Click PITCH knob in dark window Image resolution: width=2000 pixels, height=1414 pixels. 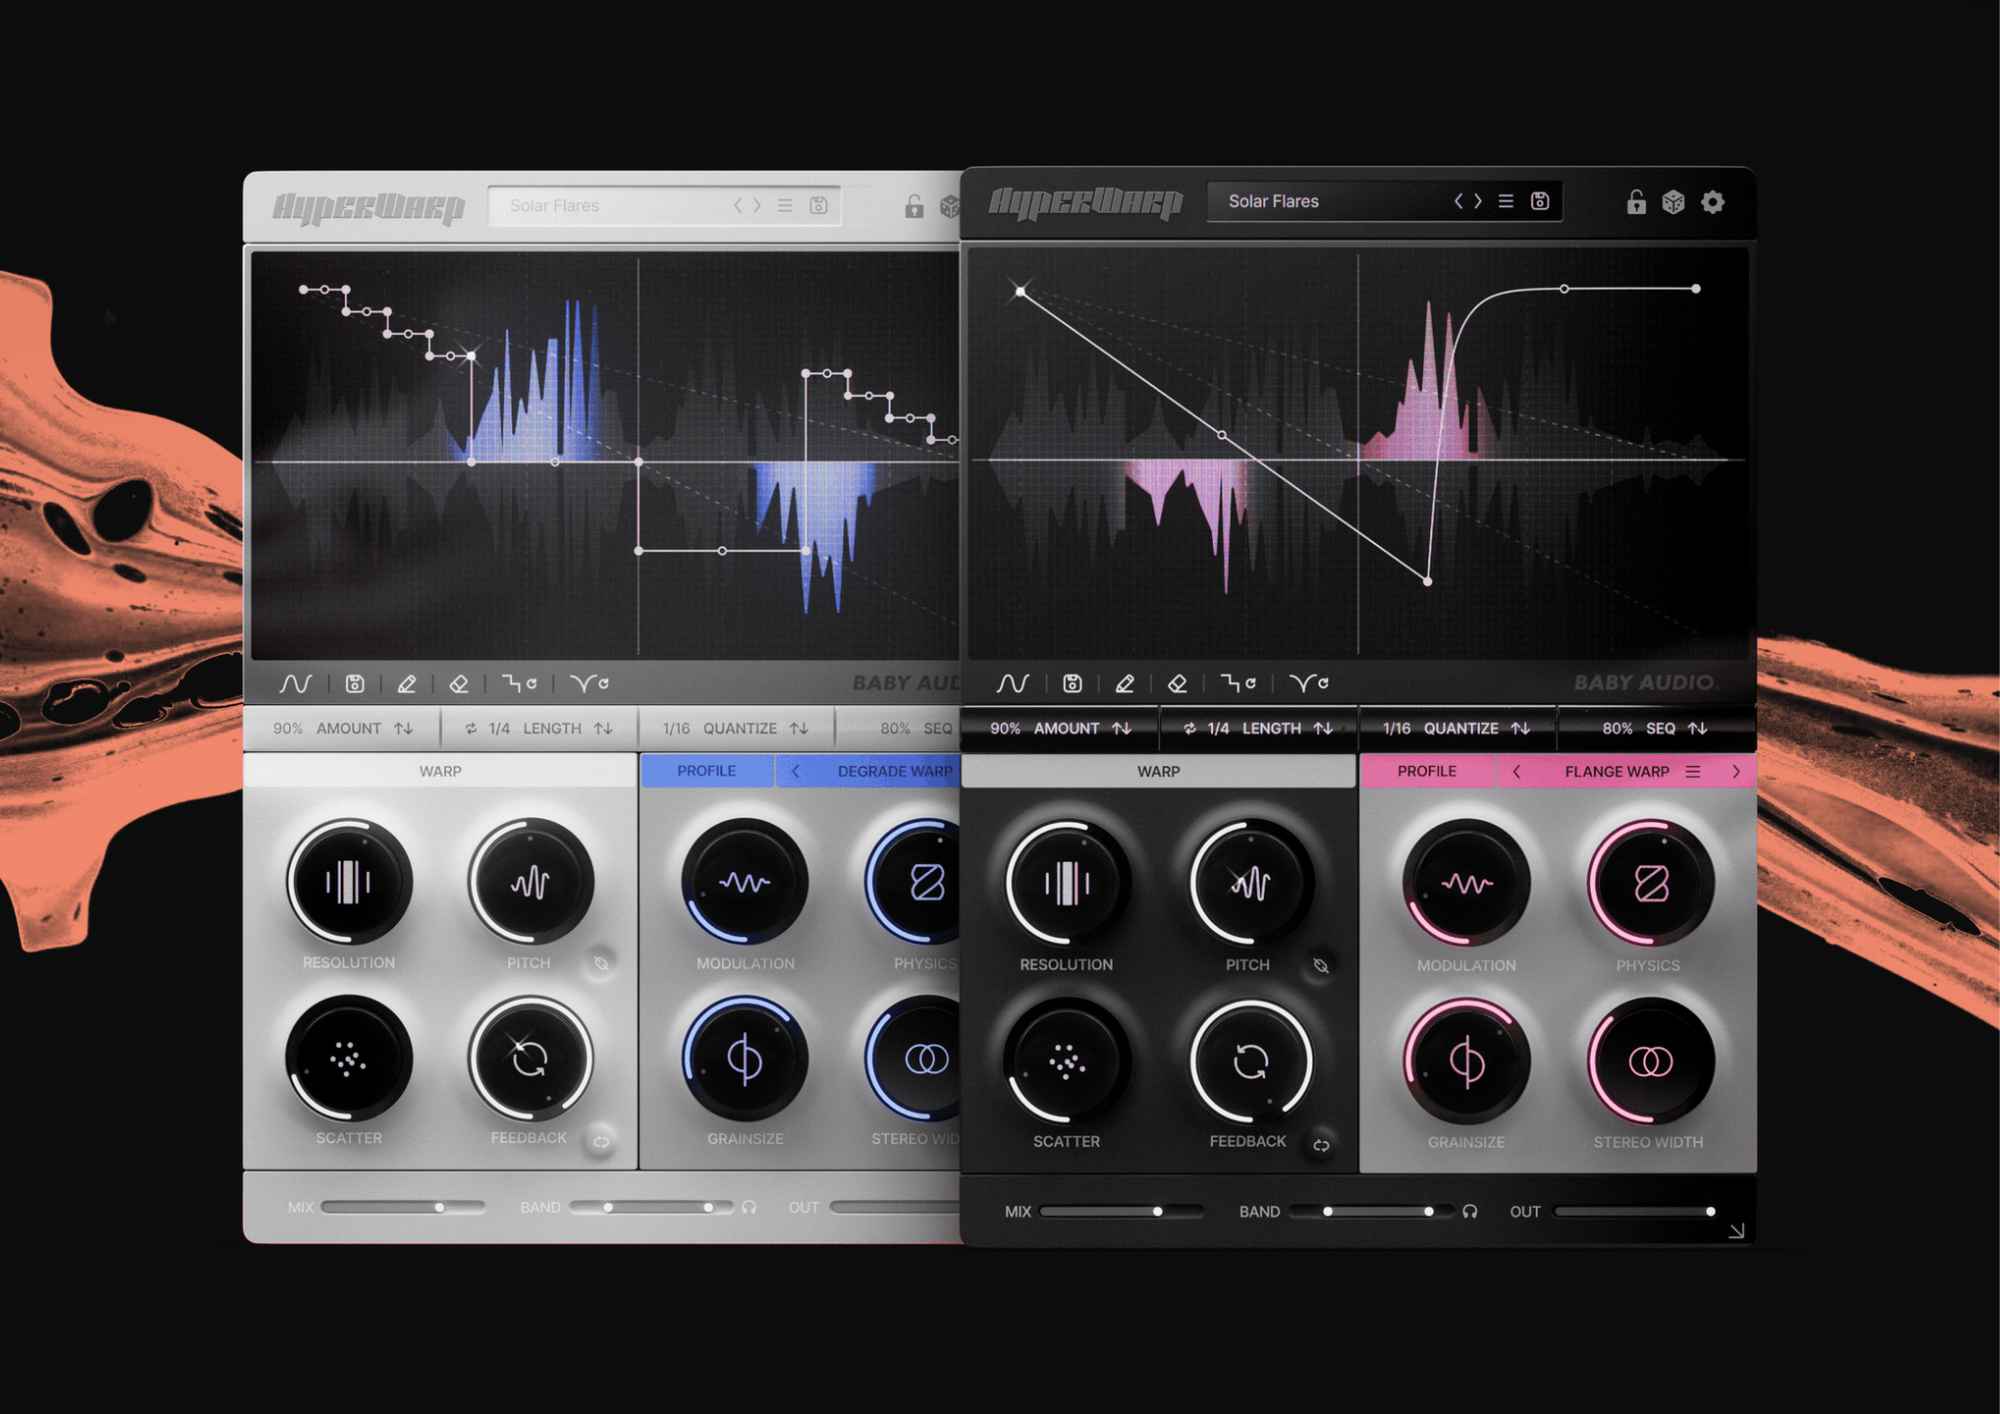coord(1249,884)
